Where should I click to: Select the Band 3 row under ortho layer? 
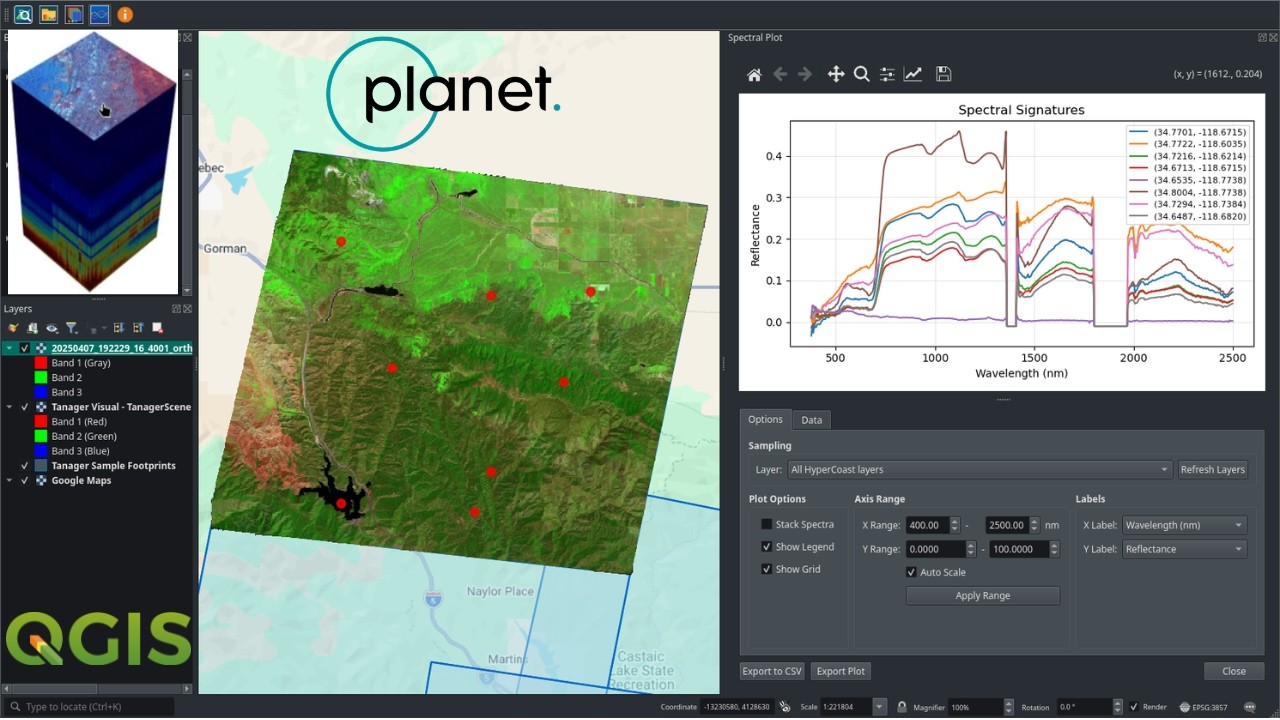click(x=67, y=392)
